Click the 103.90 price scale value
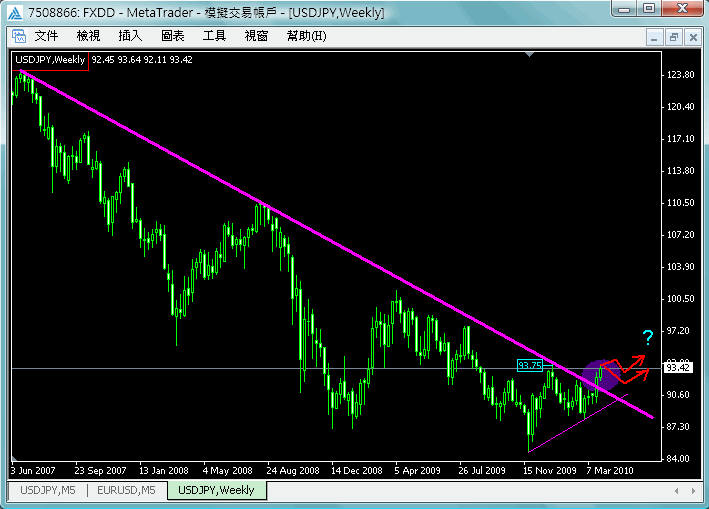 pos(681,267)
